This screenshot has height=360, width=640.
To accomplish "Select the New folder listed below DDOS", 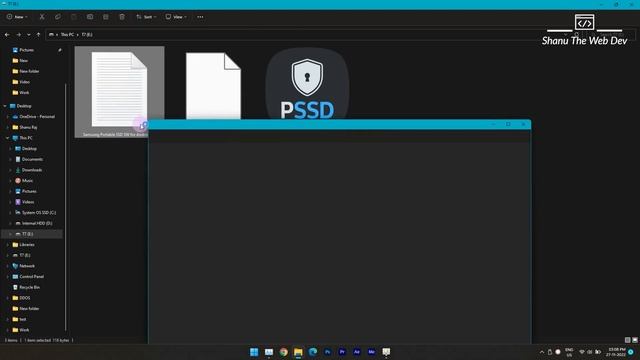I will (29, 309).
